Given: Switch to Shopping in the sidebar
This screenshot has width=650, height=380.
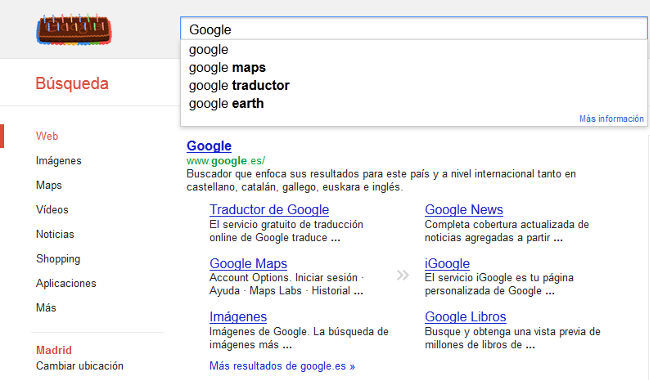Looking at the screenshot, I should pyautogui.click(x=58, y=259).
